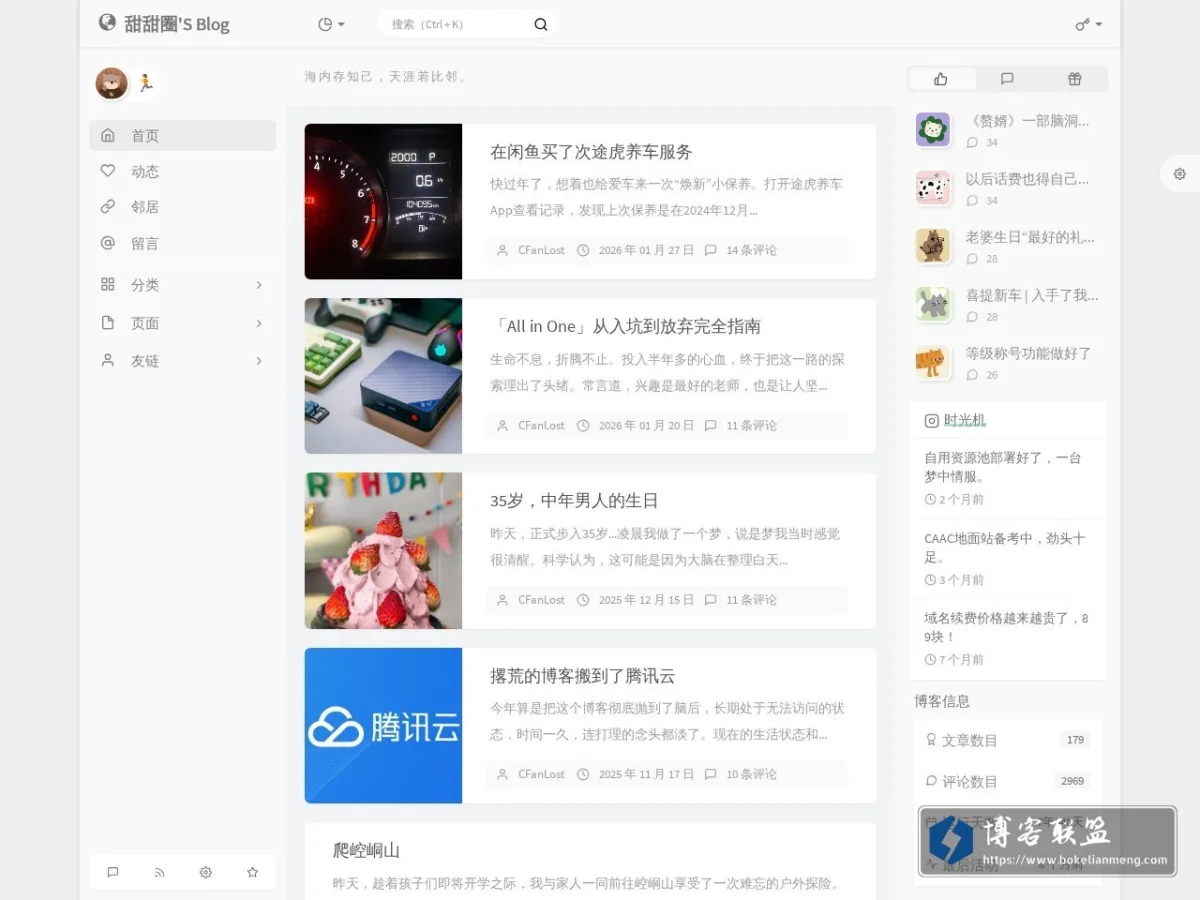
Task: Click the 甜甜圈'S Blog site title
Action: coord(177,24)
